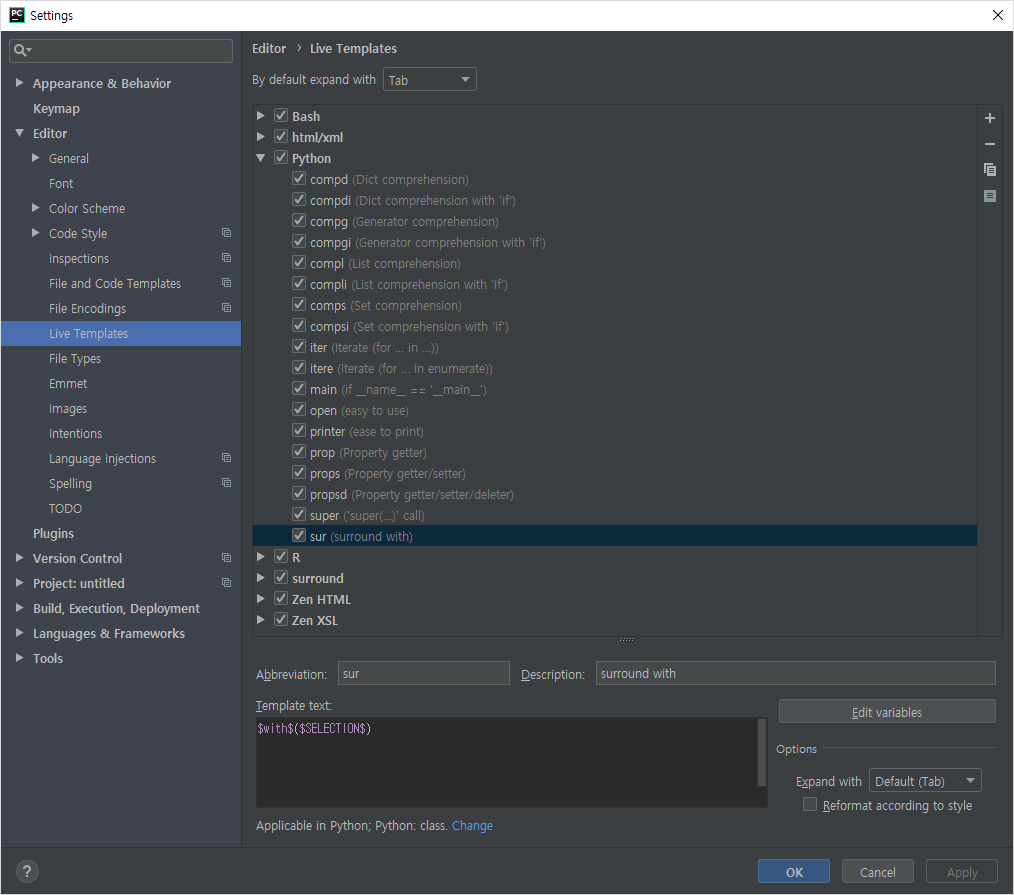The height and width of the screenshot is (895, 1014).
Task: Duplicate the selected live template
Action: click(x=989, y=170)
